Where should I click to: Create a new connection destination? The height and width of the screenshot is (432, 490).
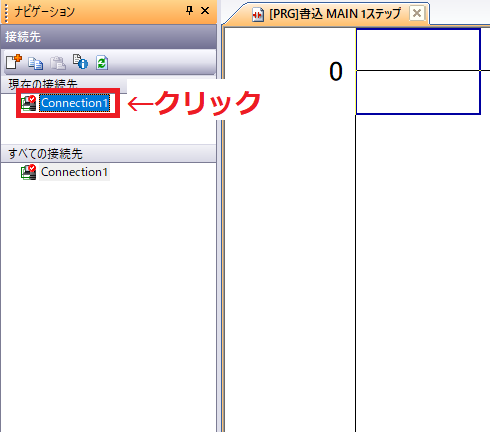click(14, 62)
